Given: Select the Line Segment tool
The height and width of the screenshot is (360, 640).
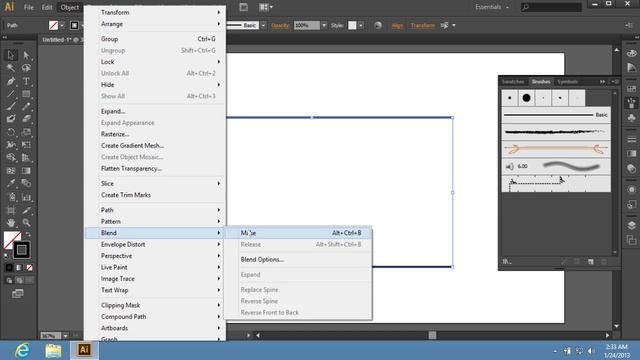Looking at the screenshot, I should 11,94.
